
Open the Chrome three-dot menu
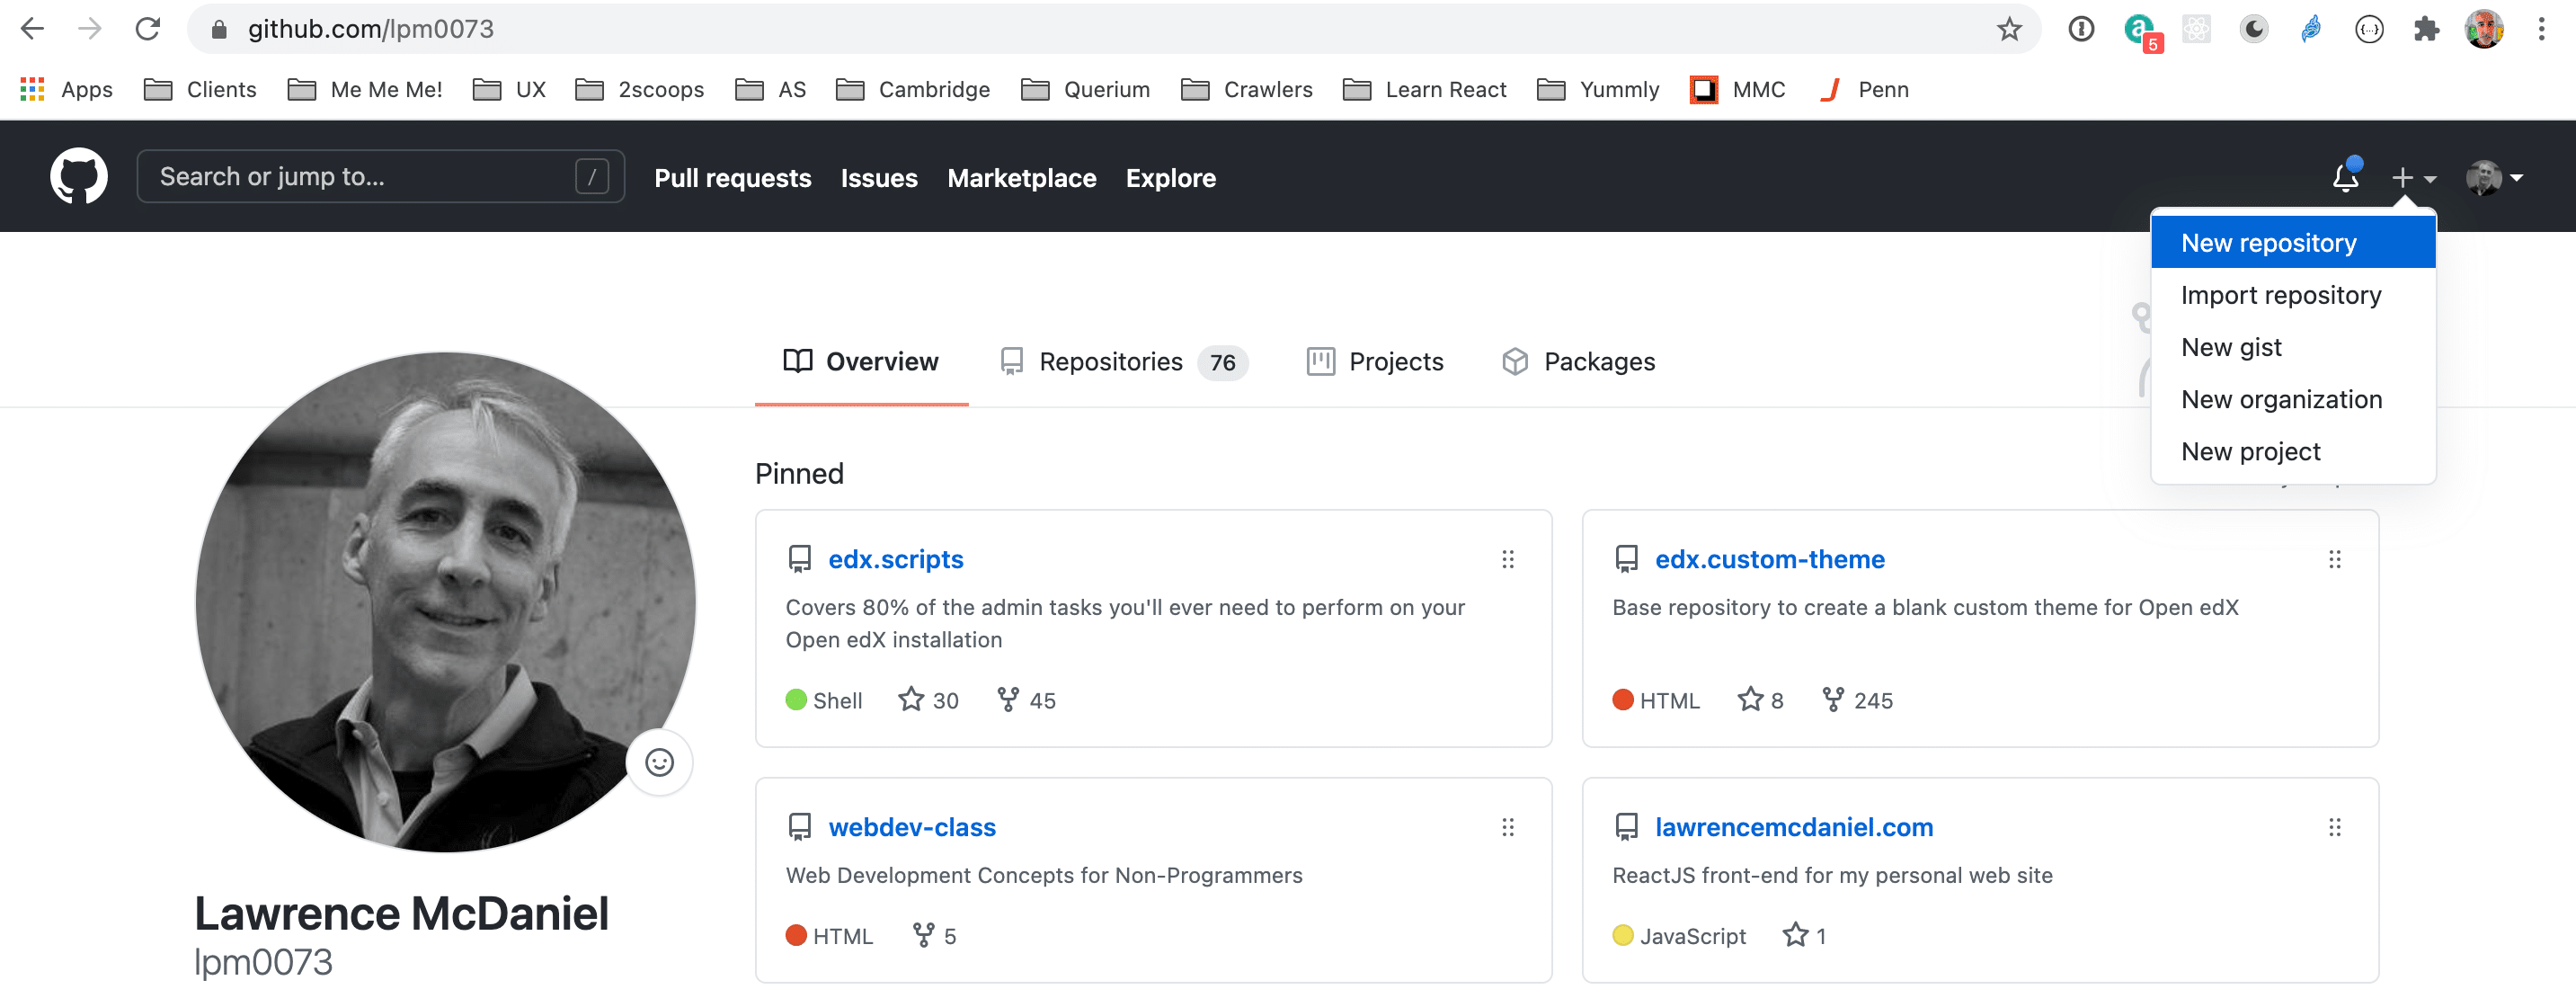click(2541, 29)
